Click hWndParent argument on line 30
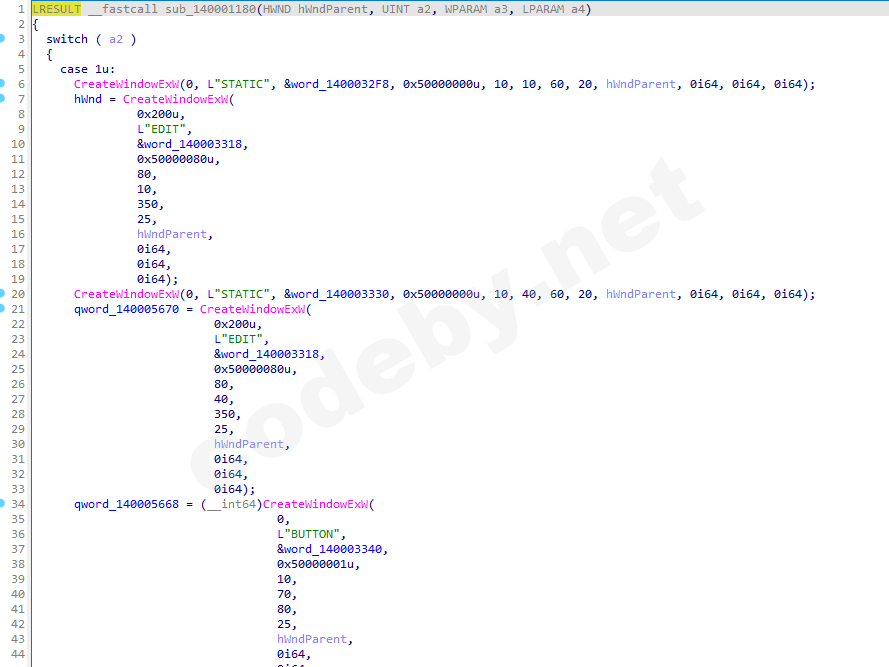 (x=249, y=444)
